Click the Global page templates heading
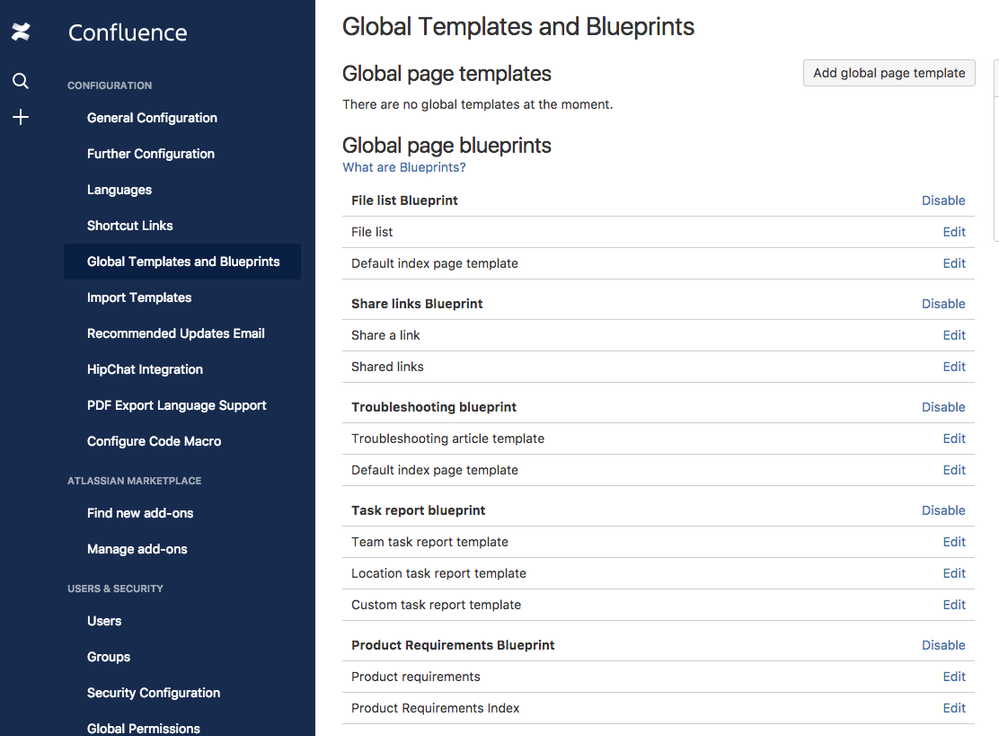The width and height of the screenshot is (999, 736). [447, 74]
